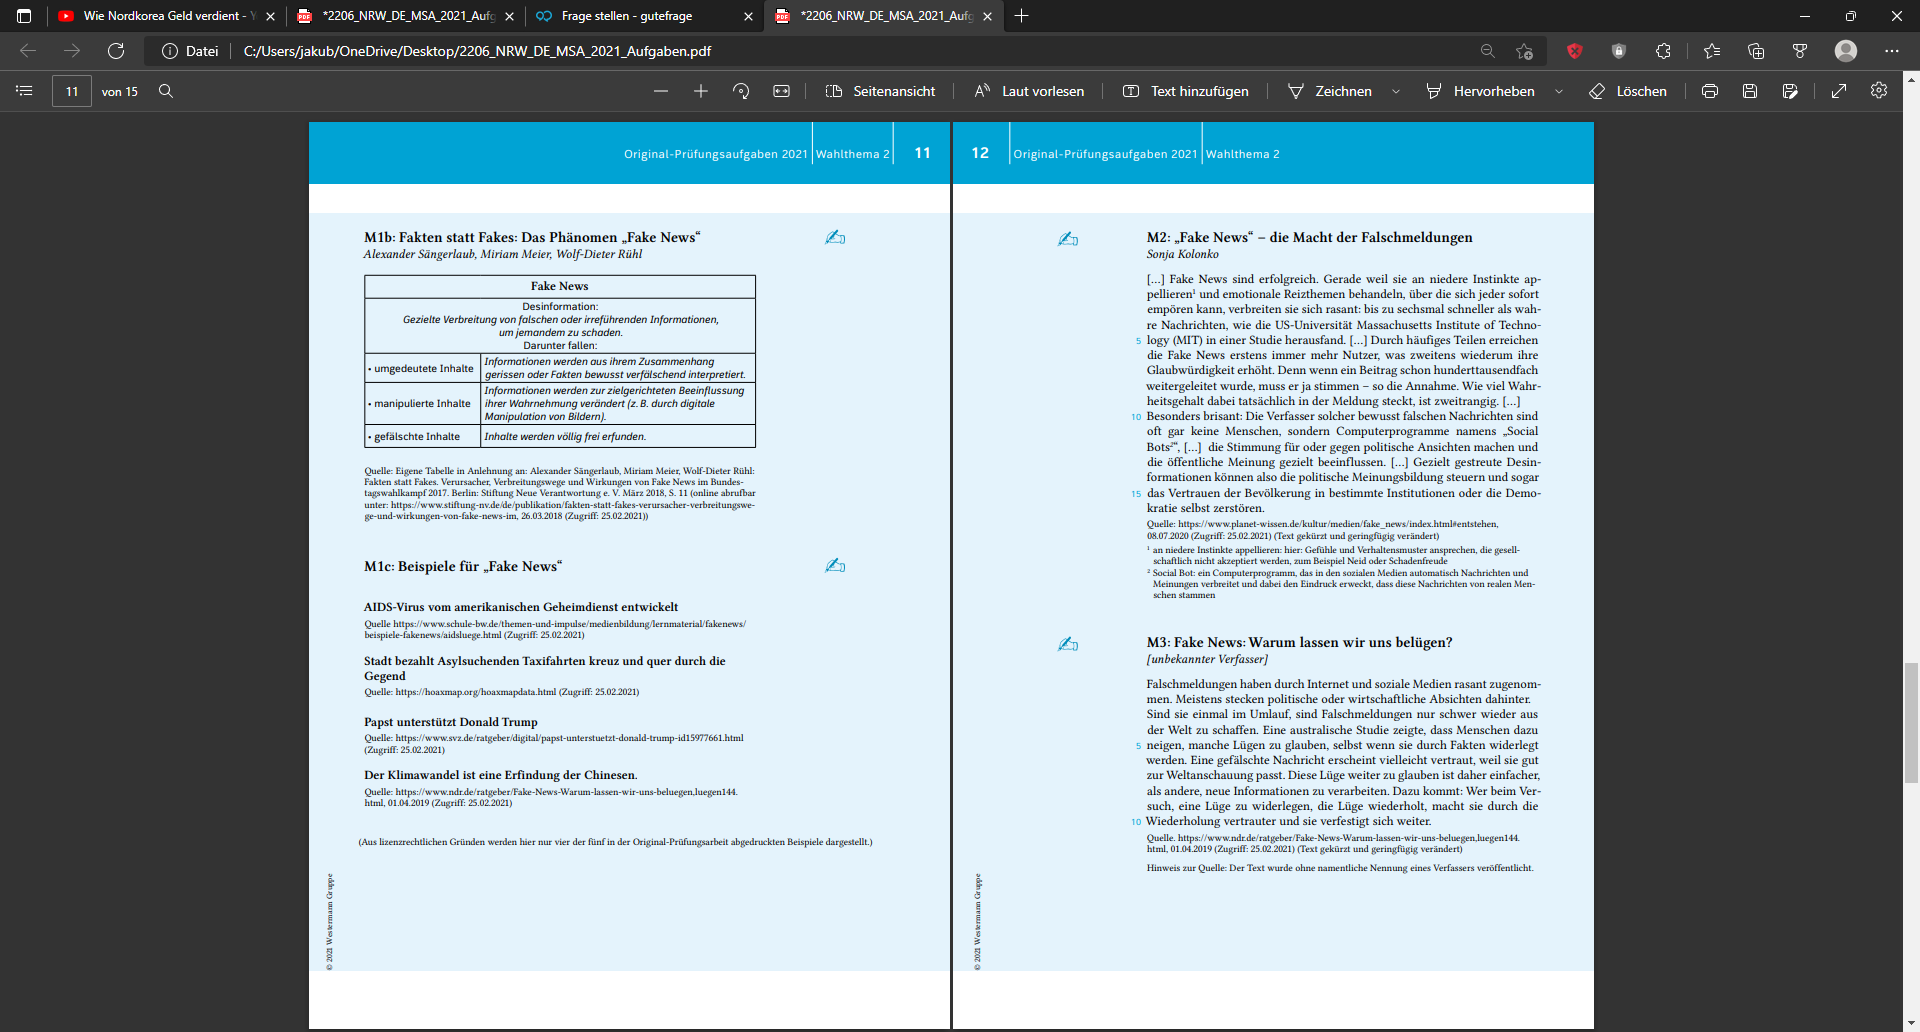Toggle the Löschen eraser tool
Screen dimensions: 1920x1032
(1628, 91)
